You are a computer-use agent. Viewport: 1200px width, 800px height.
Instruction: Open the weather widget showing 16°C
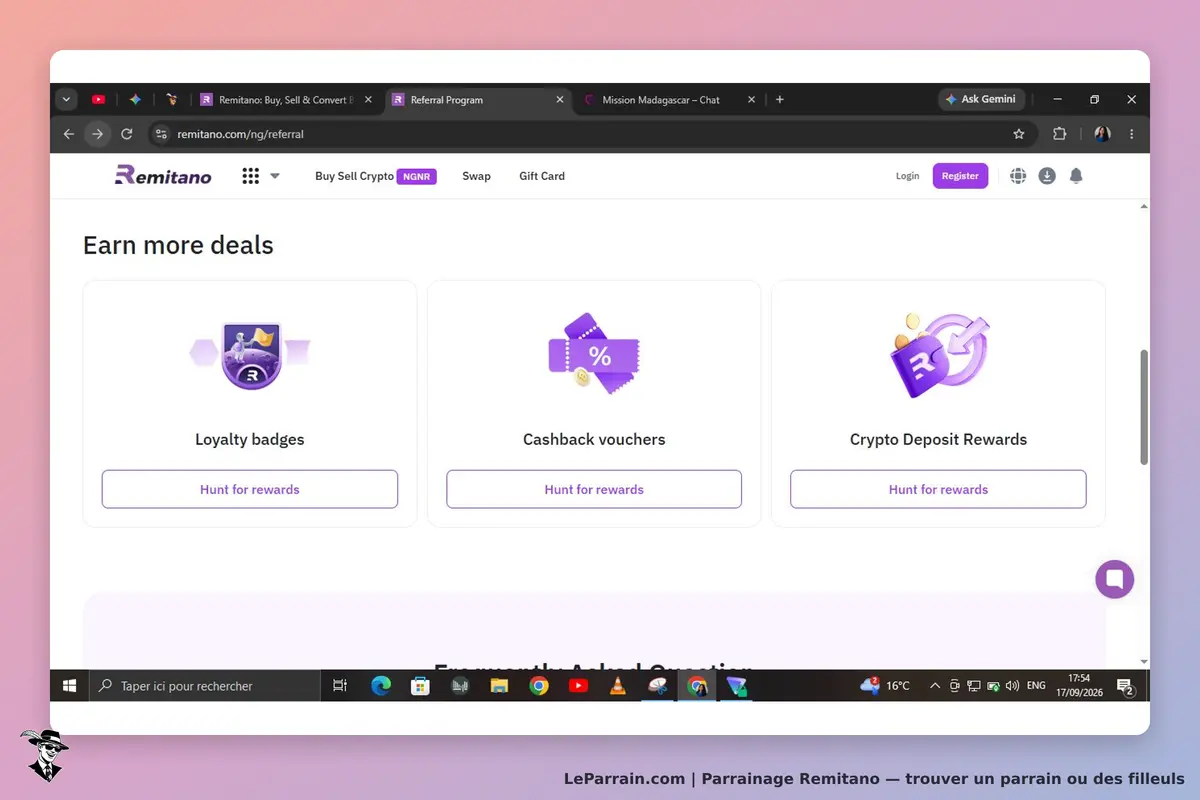pyautogui.click(x=886, y=685)
